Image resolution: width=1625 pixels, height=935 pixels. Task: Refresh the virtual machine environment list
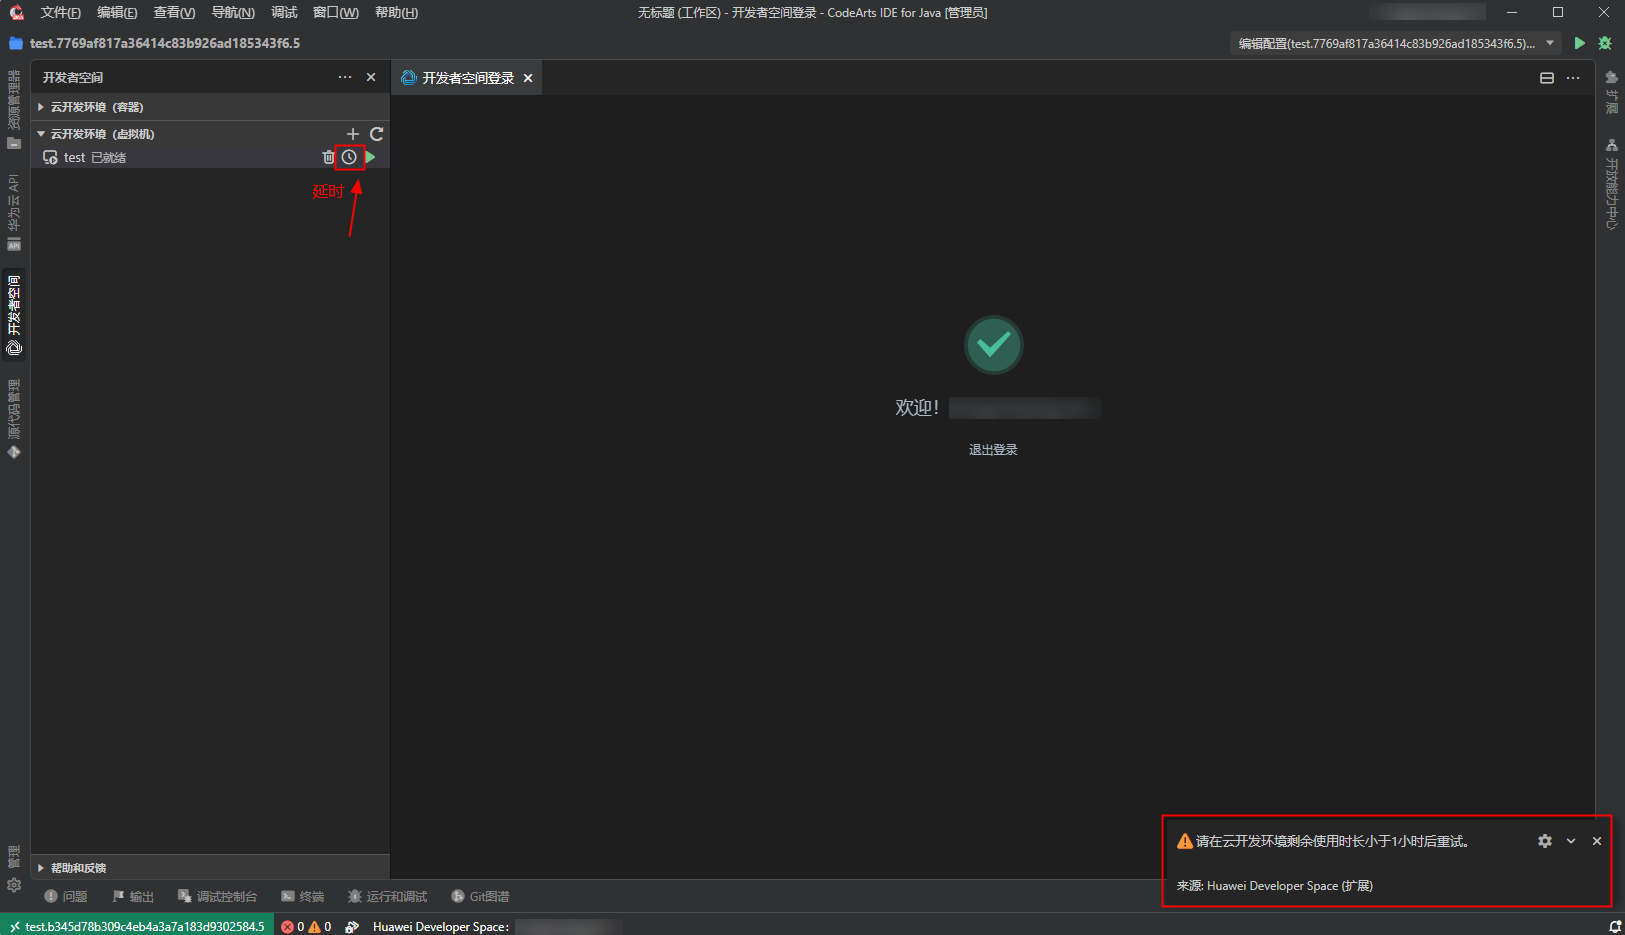pyautogui.click(x=377, y=134)
